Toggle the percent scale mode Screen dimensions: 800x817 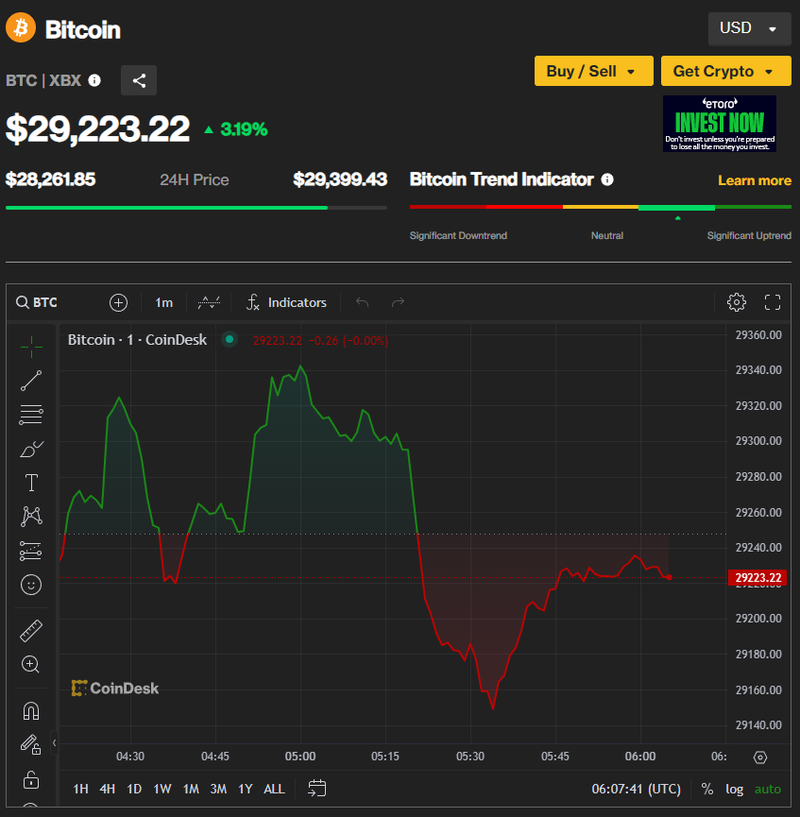coord(707,789)
